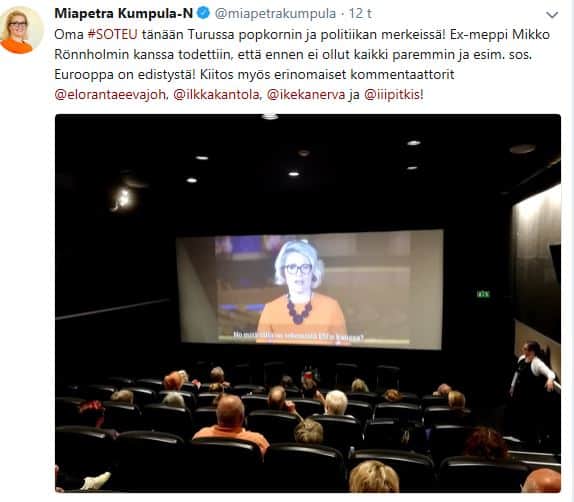574x502 pixels.
Task: Click the green exit sign in photo
Action: tap(483, 294)
